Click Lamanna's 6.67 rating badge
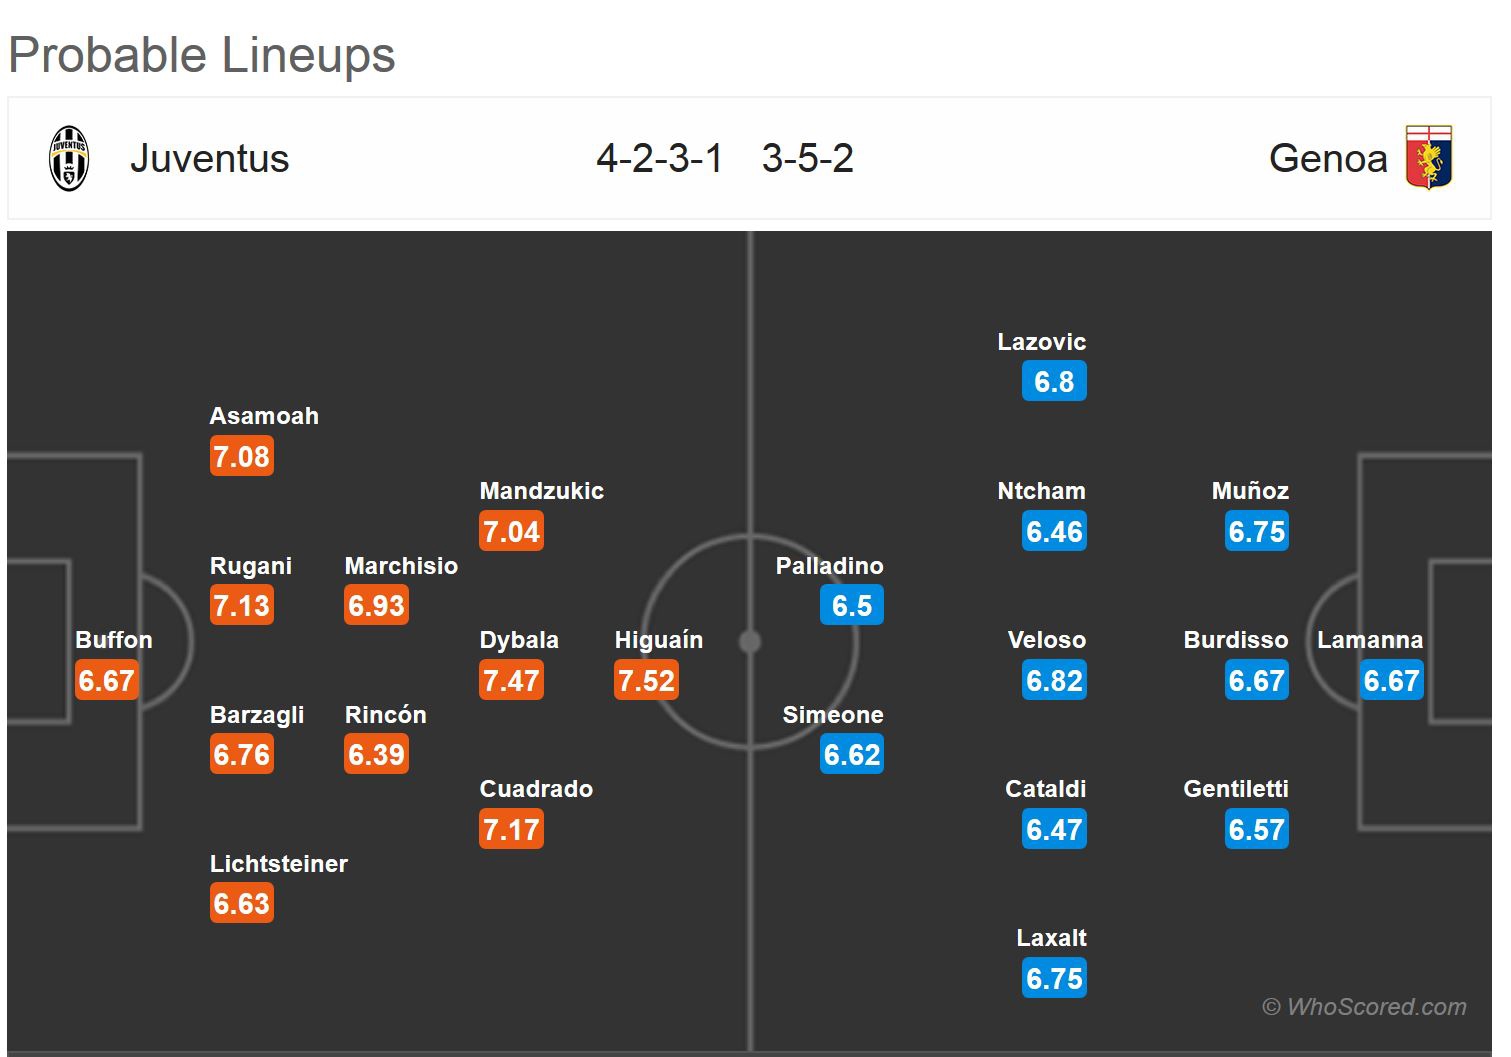The image size is (1511, 1057). (1391, 681)
